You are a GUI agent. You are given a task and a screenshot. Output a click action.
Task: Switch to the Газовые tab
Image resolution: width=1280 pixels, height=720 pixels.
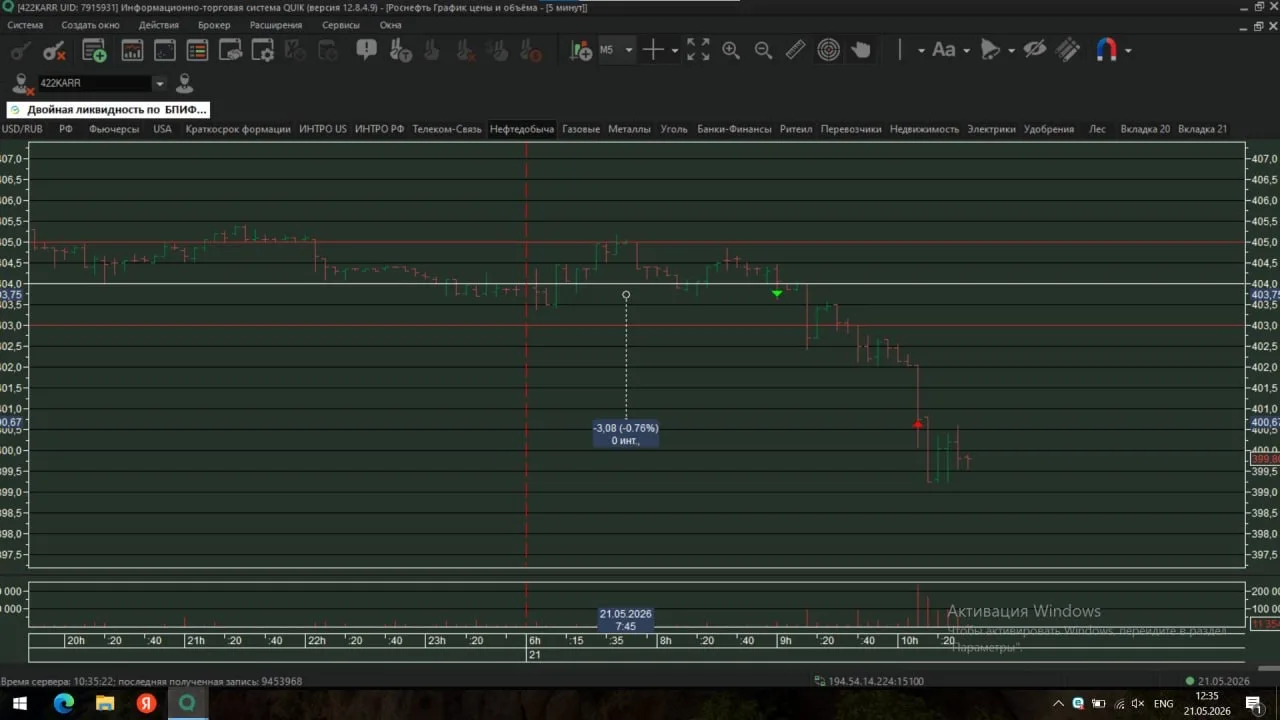581,129
